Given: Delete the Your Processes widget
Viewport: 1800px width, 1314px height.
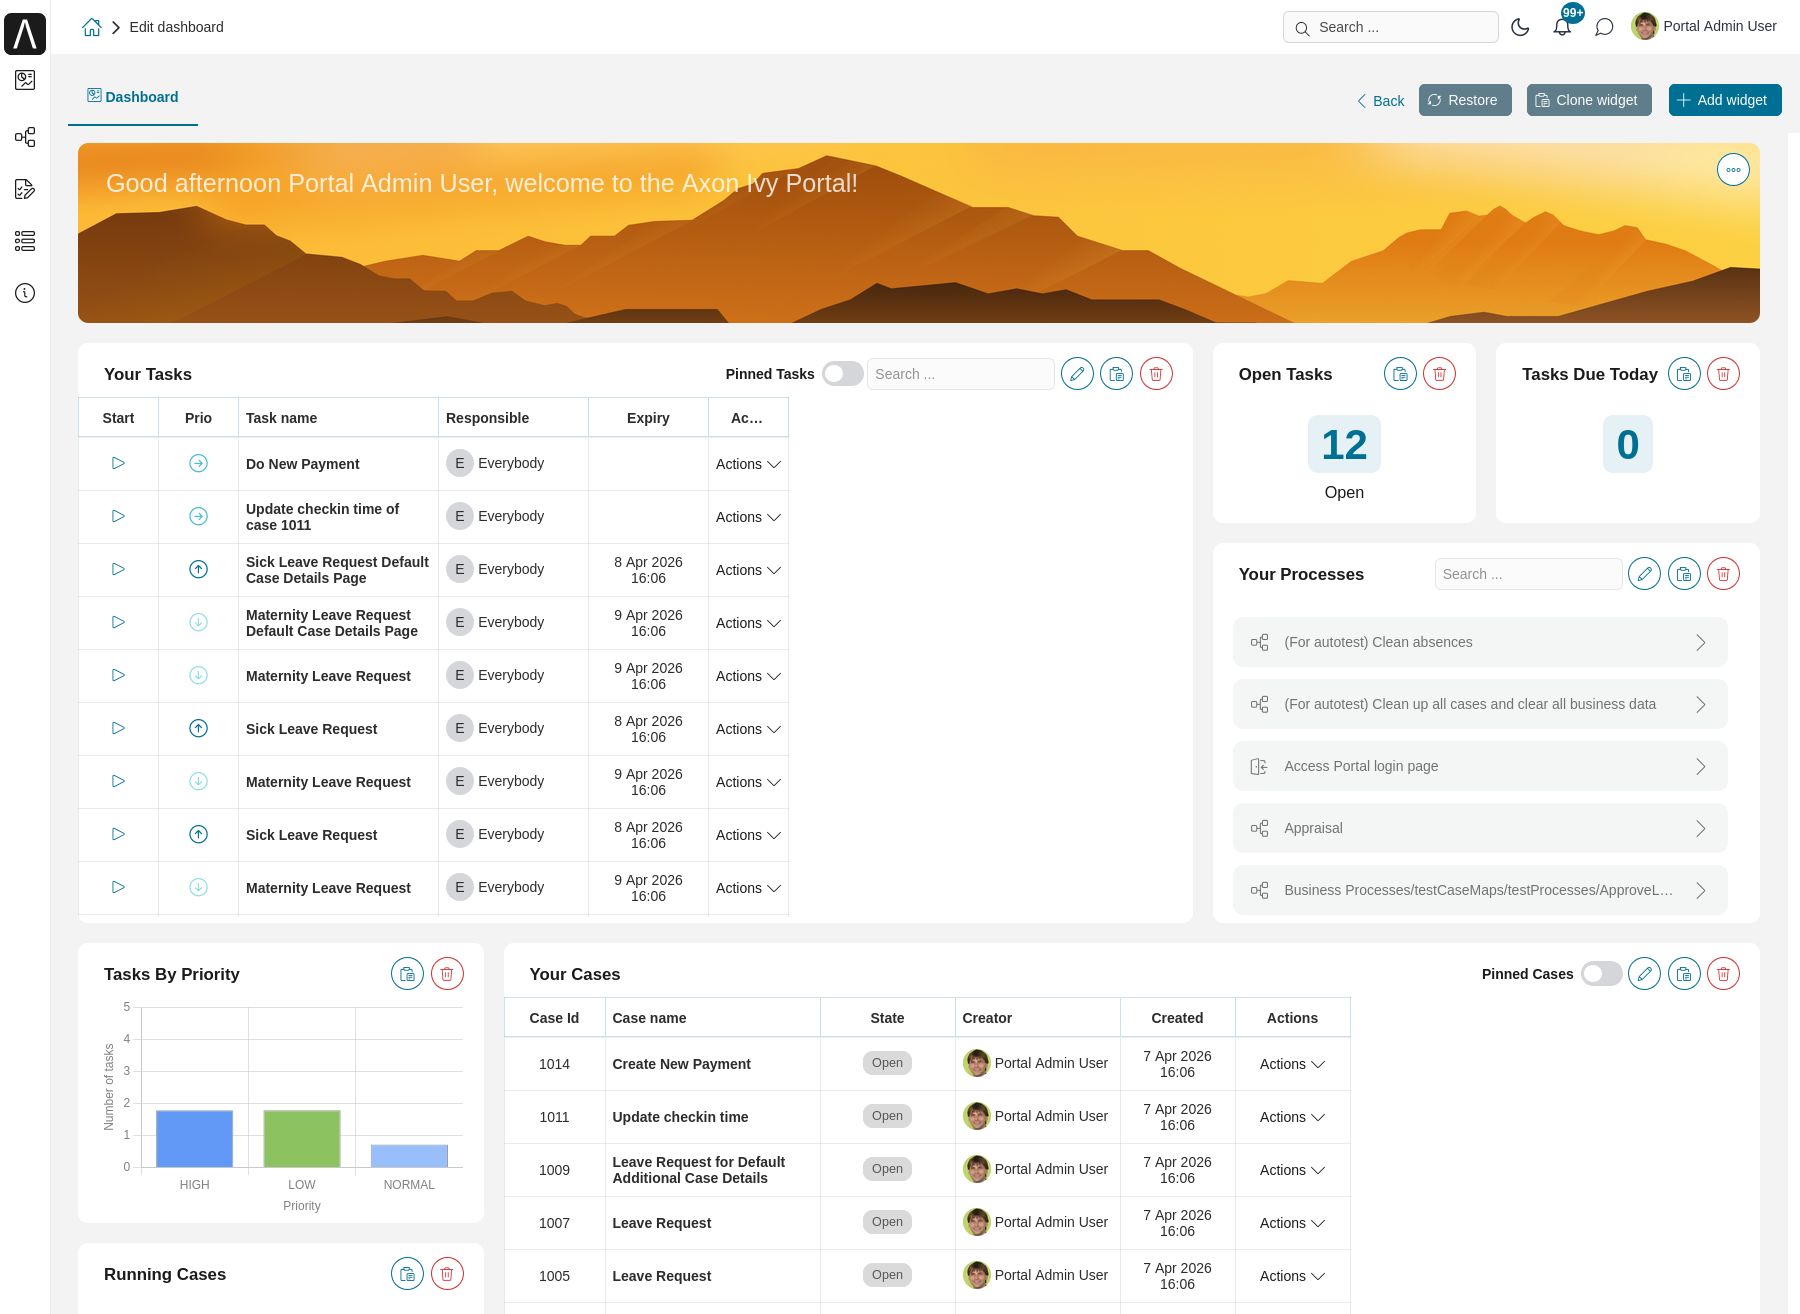Looking at the screenshot, I should 1723,574.
